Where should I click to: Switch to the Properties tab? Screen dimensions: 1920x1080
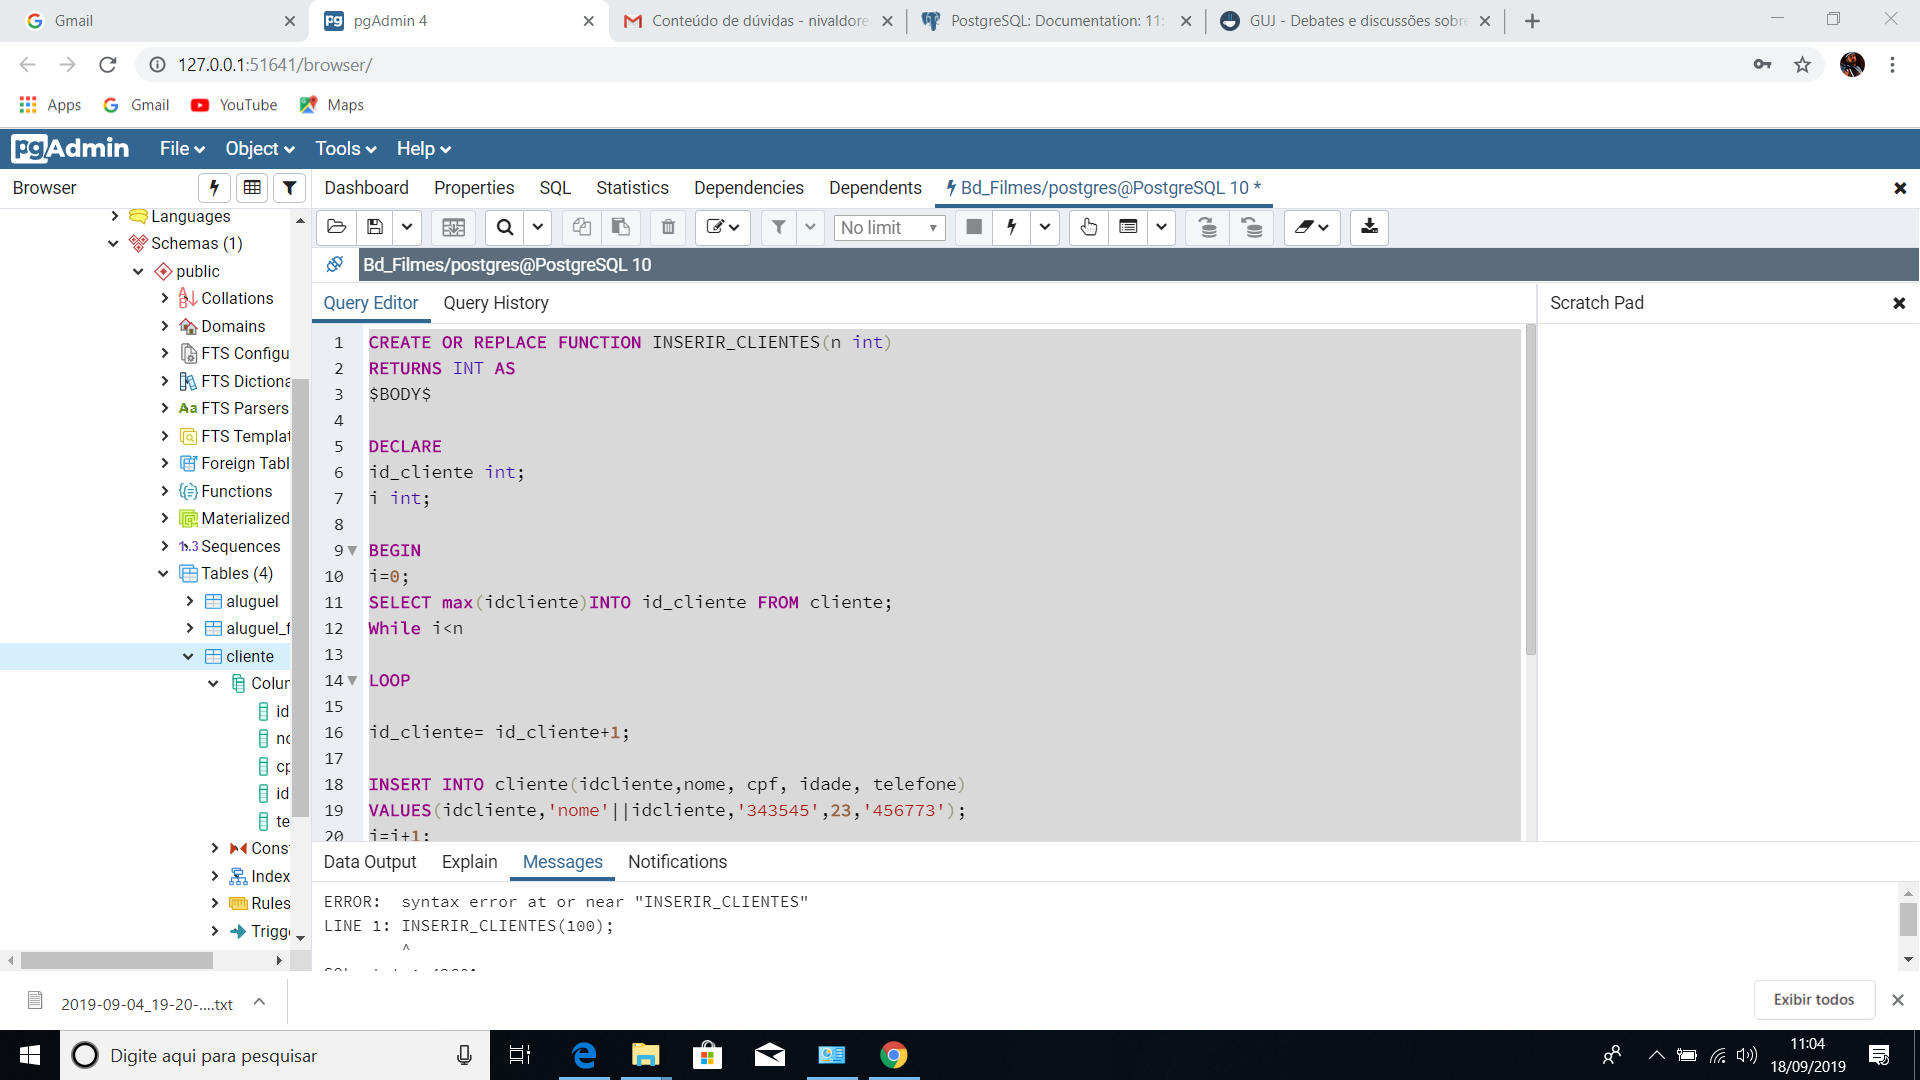pyautogui.click(x=474, y=188)
